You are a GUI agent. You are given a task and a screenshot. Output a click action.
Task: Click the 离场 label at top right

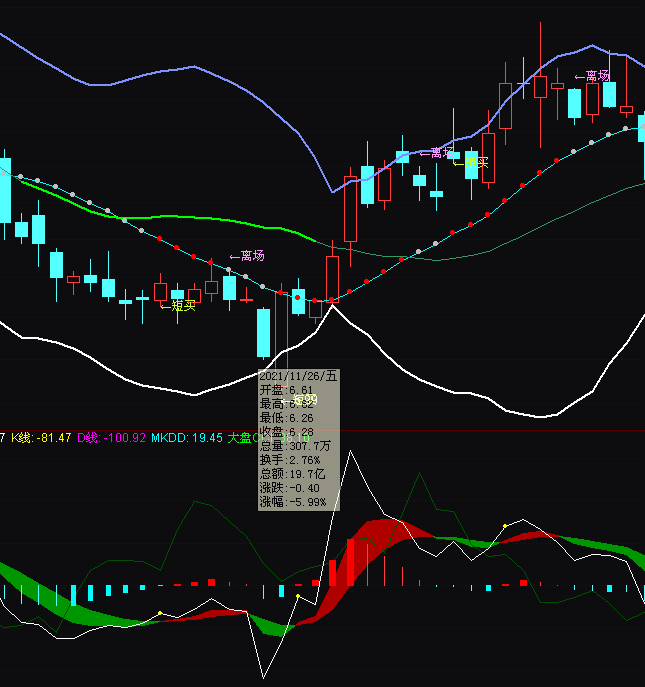597,76
